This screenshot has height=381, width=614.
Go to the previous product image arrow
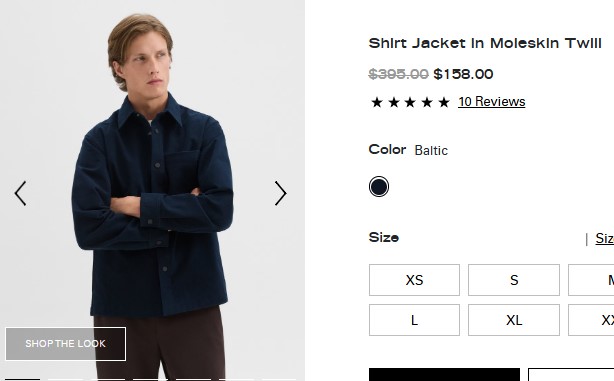click(20, 193)
